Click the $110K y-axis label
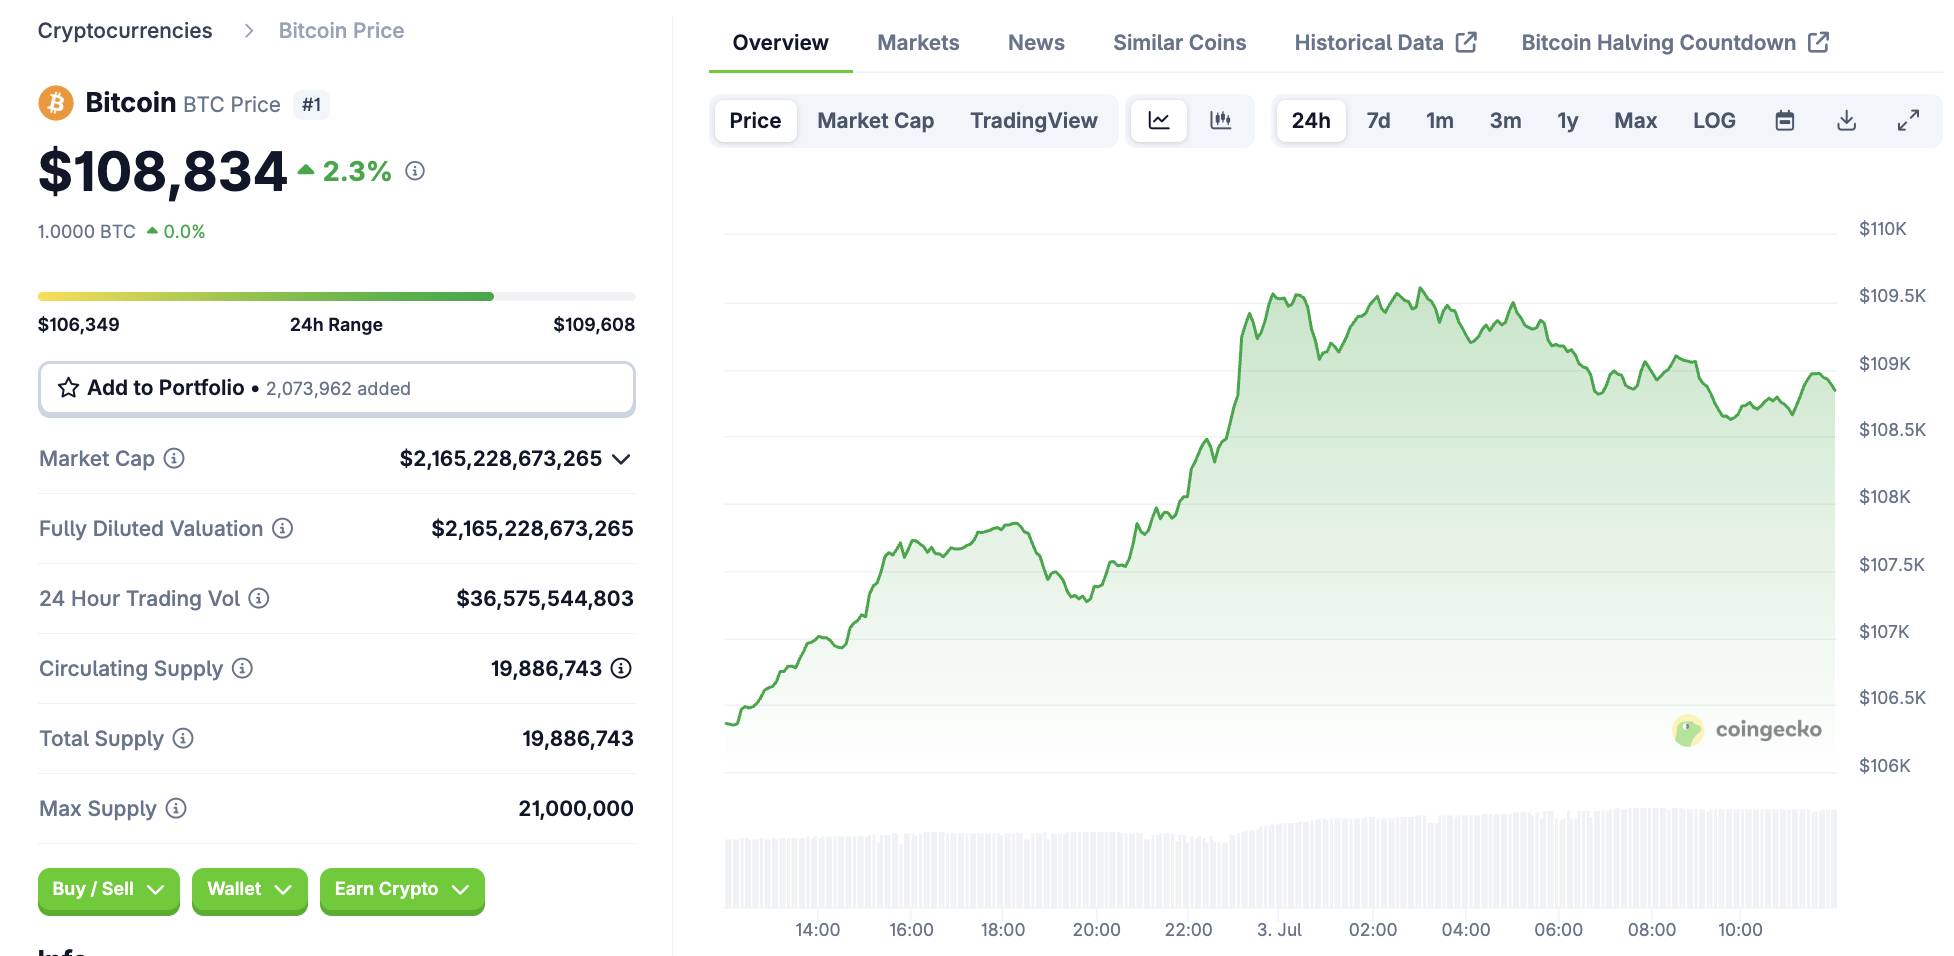 click(1882, 229)
